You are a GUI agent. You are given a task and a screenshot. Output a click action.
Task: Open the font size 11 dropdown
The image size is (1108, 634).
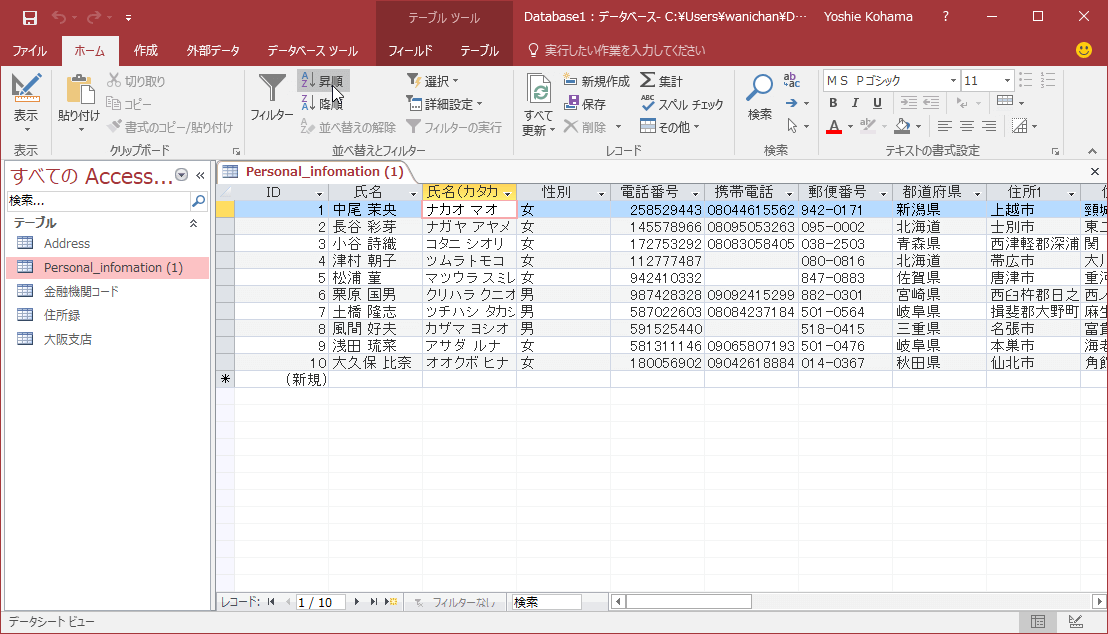click(1007, 81)
